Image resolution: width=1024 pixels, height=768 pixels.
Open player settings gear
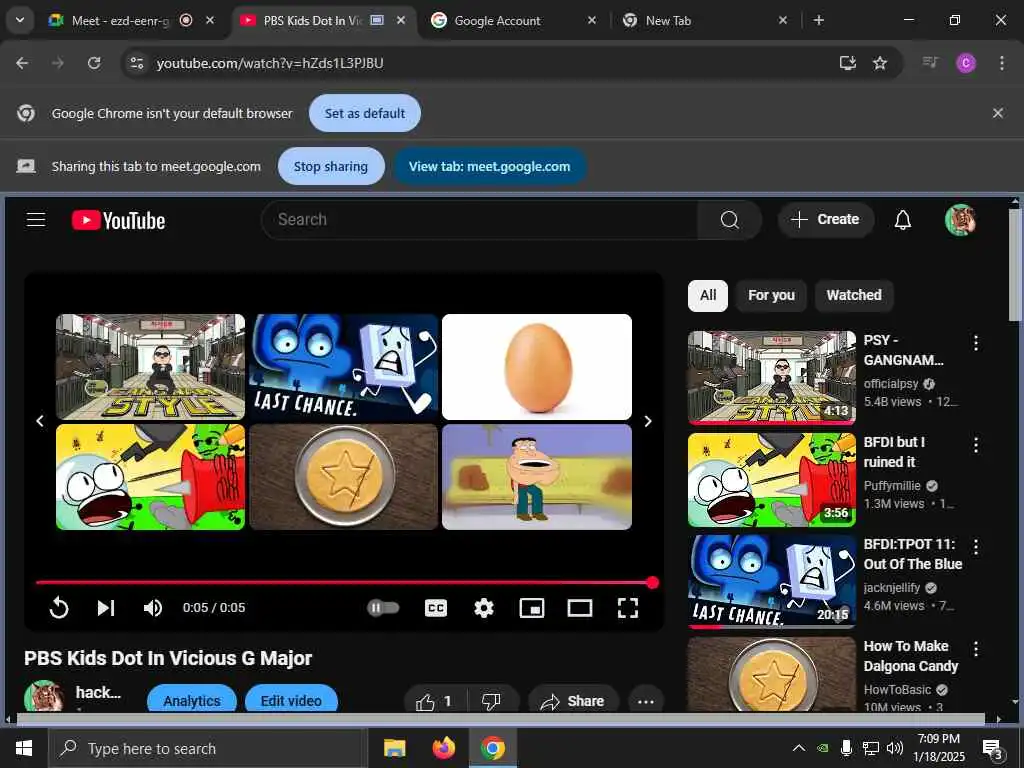click(484, 608)
